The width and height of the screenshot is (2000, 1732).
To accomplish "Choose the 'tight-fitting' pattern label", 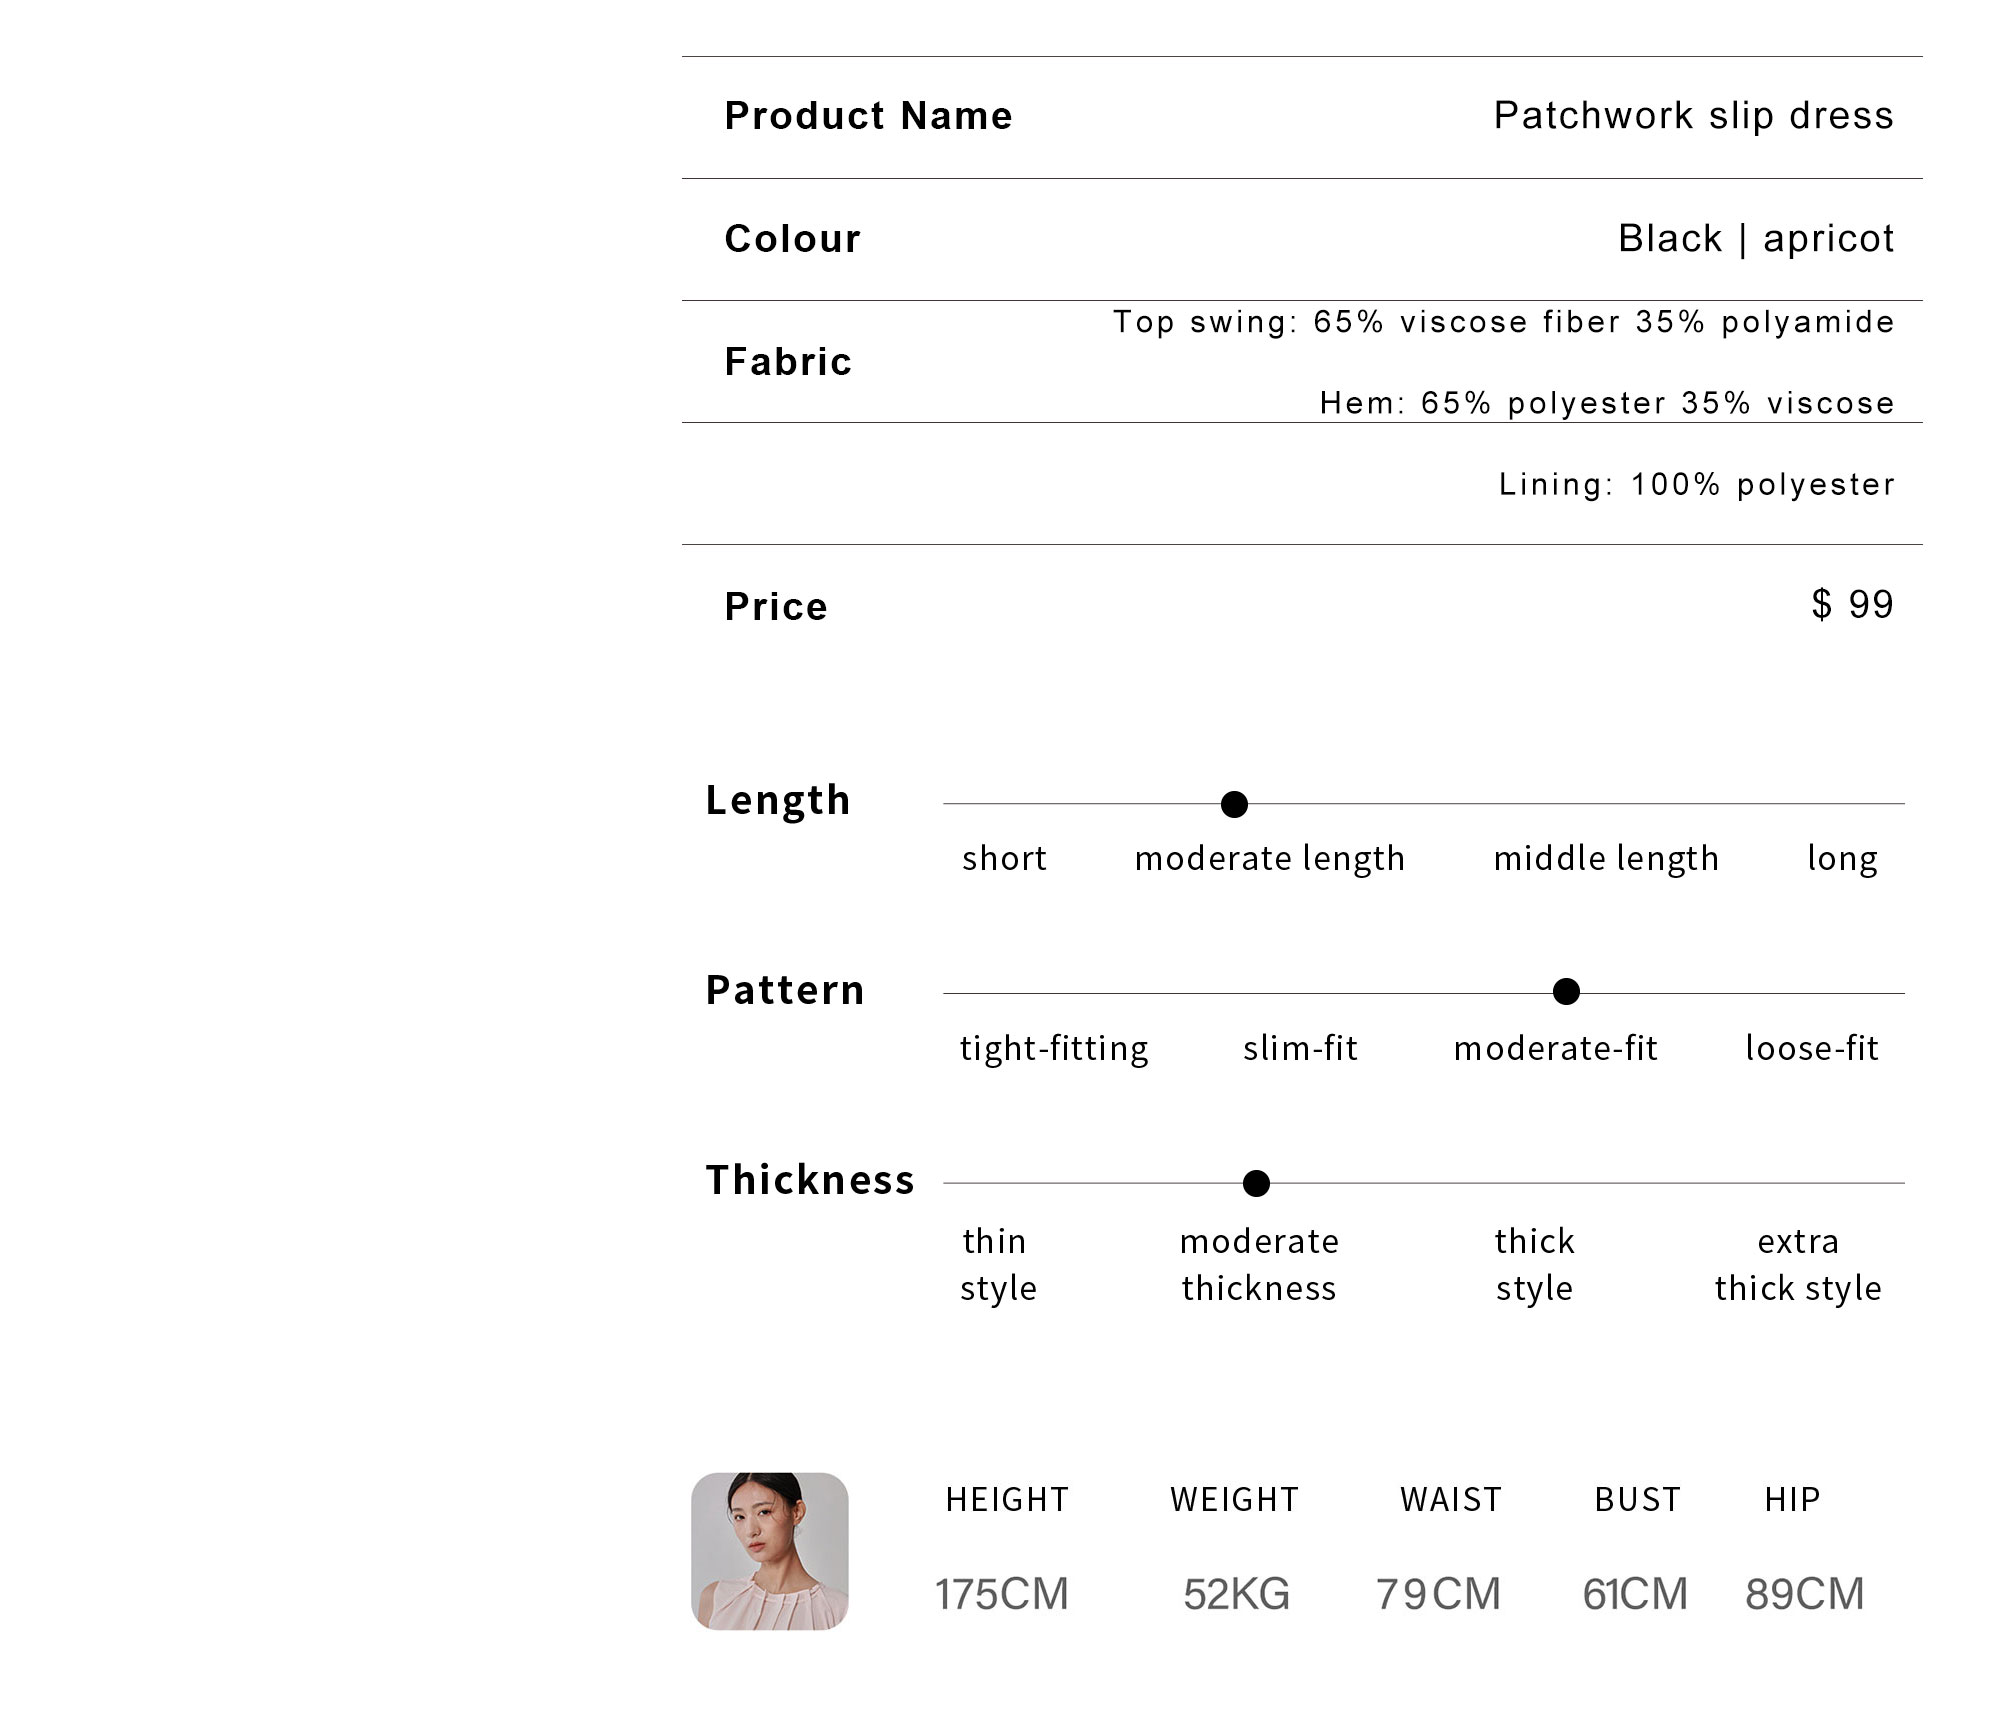I will tap(1054, 1048).
